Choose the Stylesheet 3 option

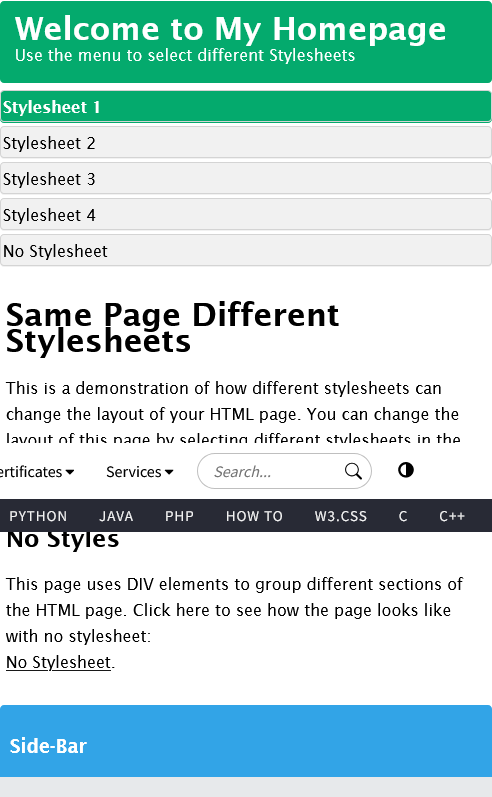tap(246, 179)
